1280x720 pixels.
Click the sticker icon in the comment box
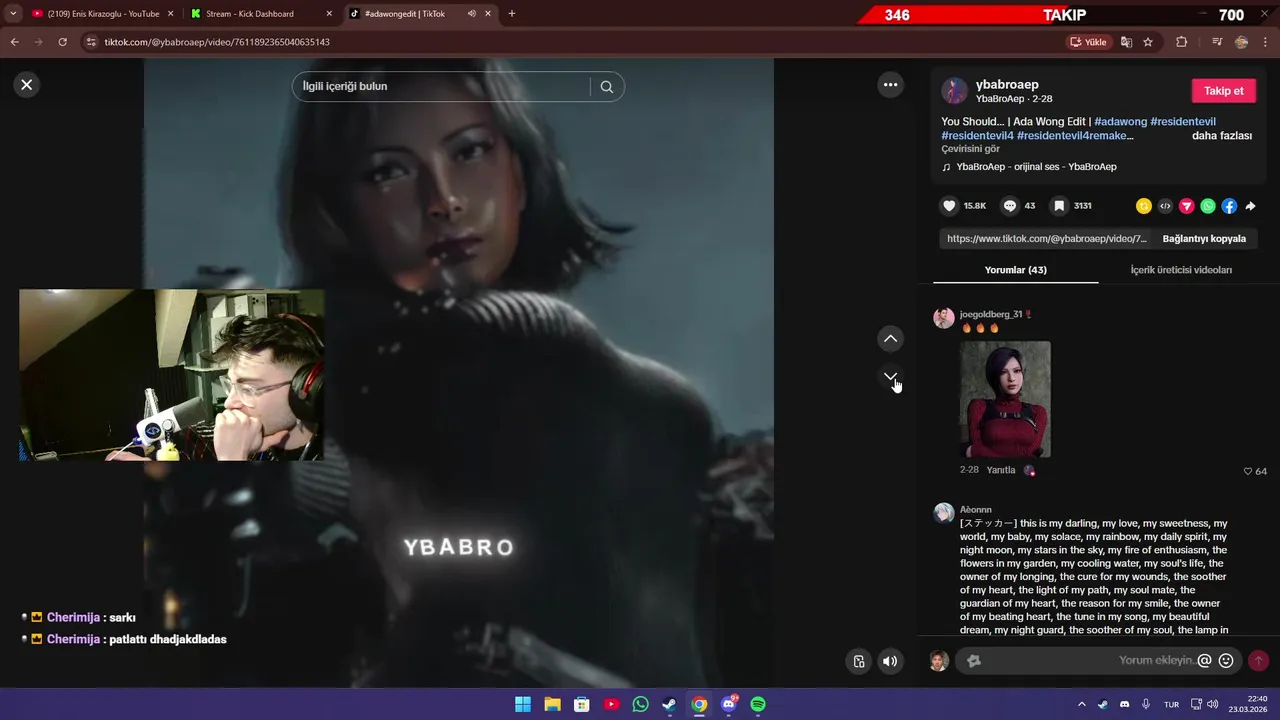coord(974,661)
